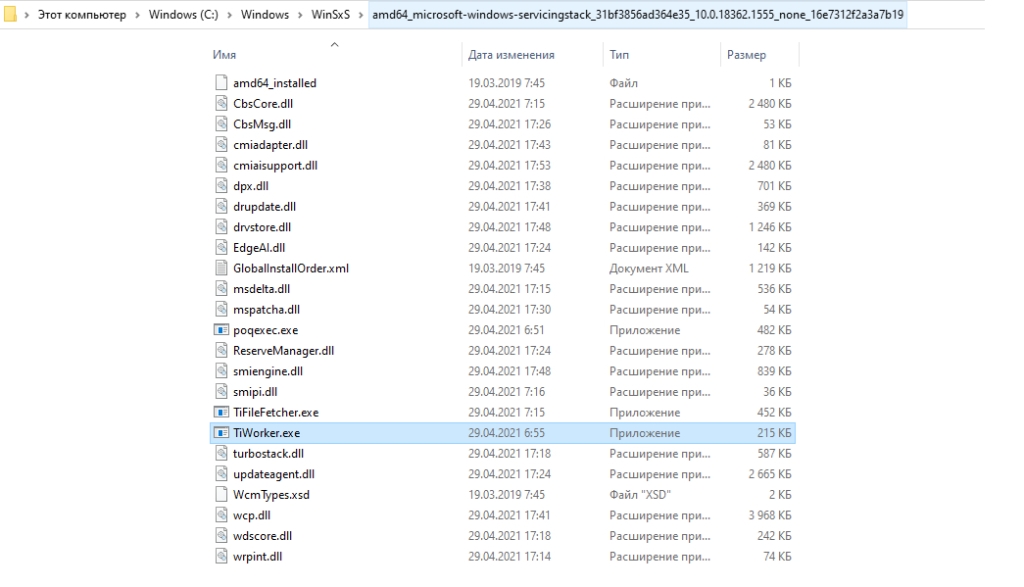Click the poqexec.exe application icon
1024x587 pixels.
click(x=222, y=330)
